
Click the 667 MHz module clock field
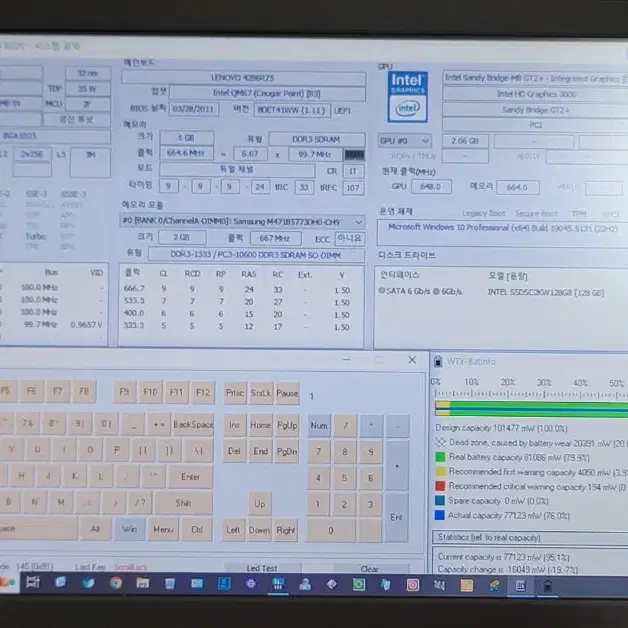(275, 238)
